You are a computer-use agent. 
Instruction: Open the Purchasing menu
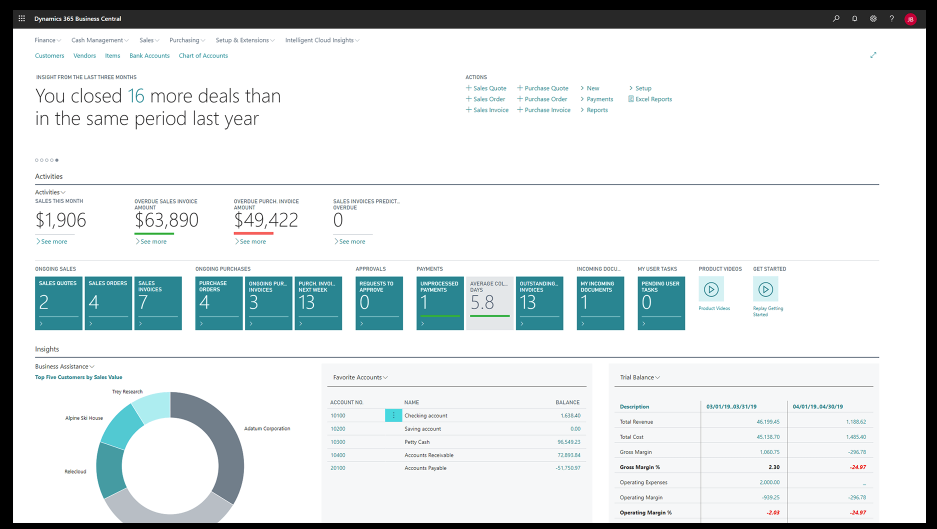click(187, 40)
